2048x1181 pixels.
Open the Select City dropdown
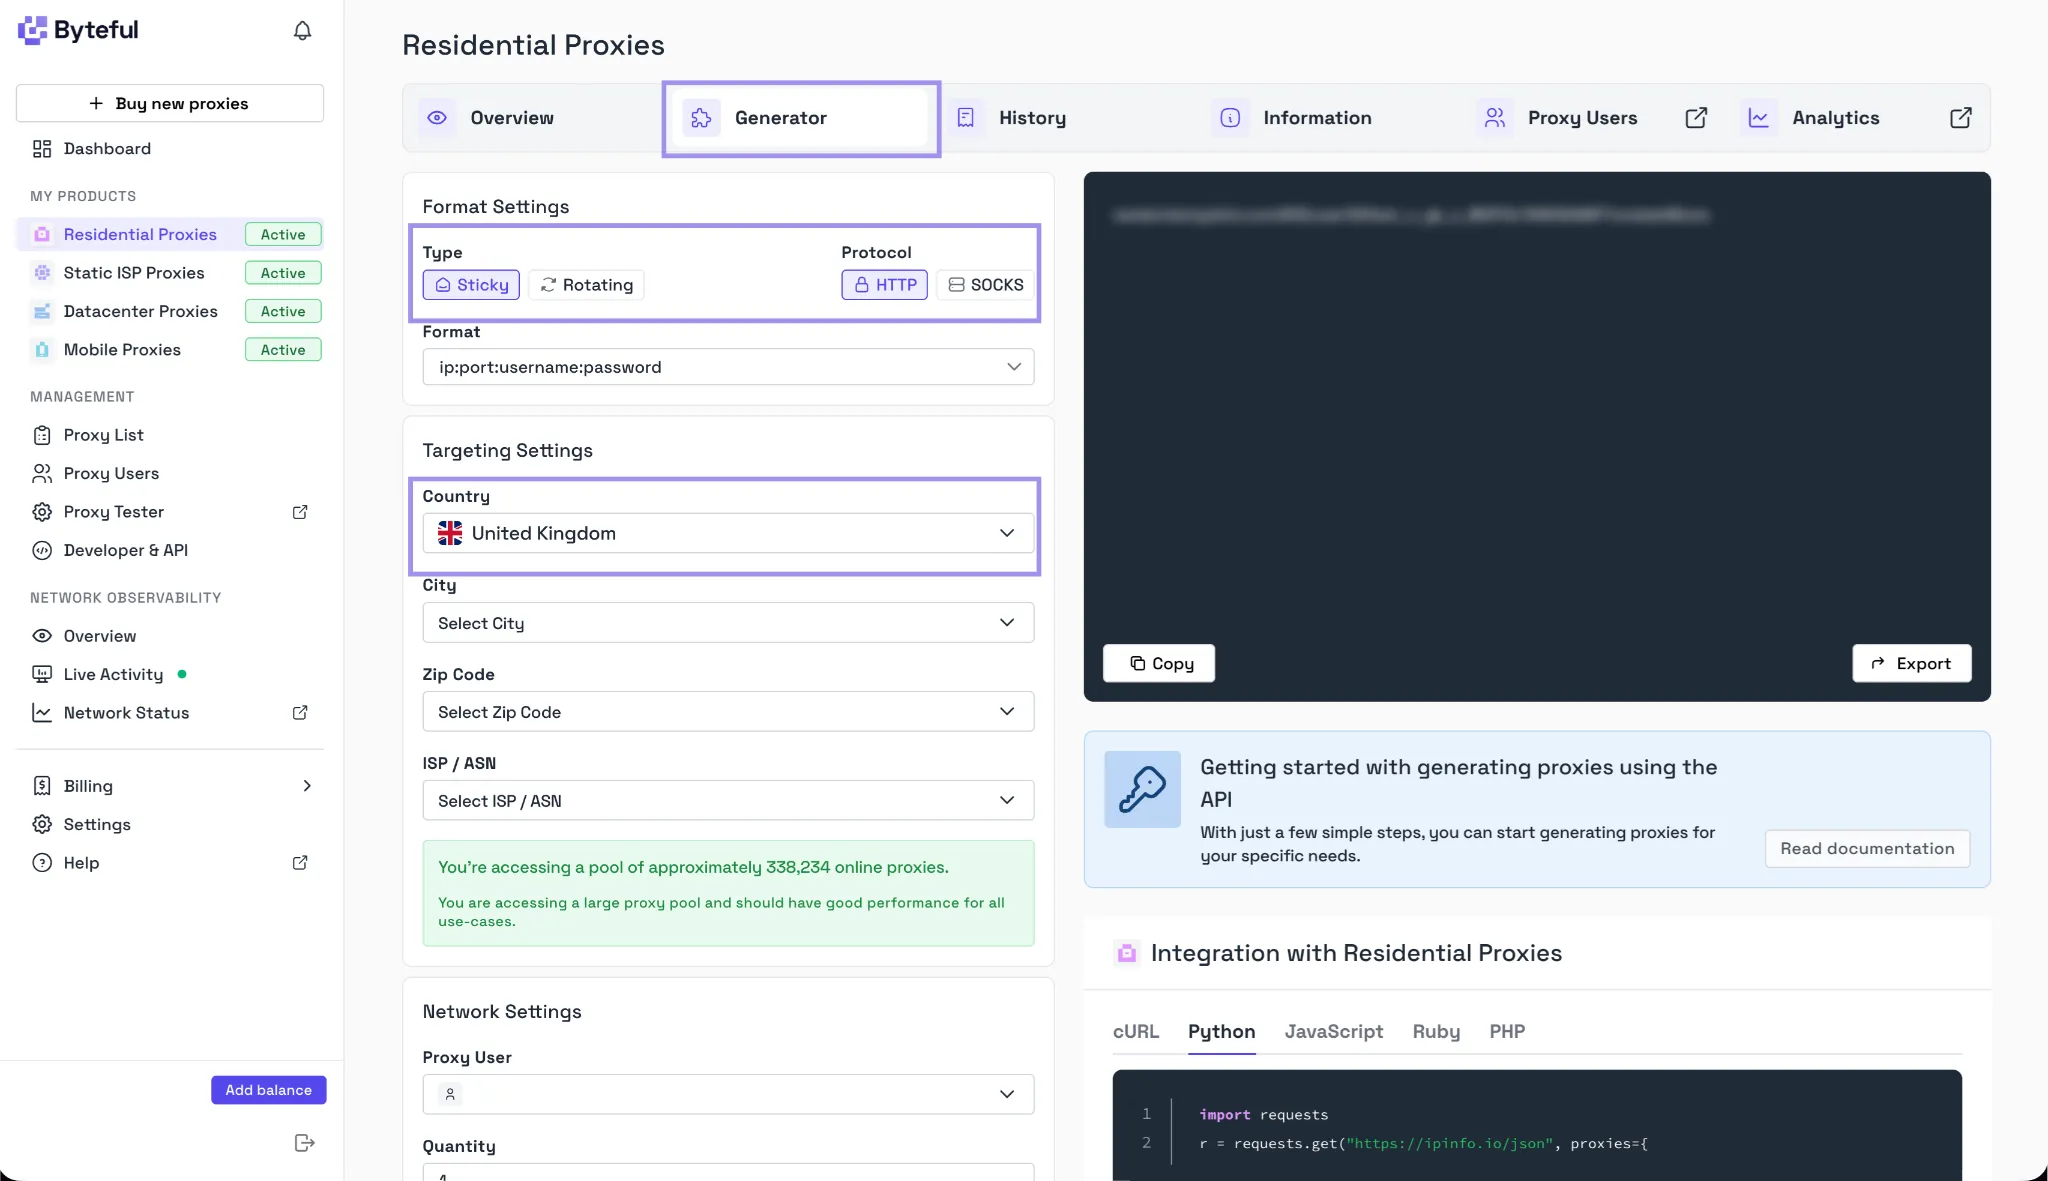728,623
